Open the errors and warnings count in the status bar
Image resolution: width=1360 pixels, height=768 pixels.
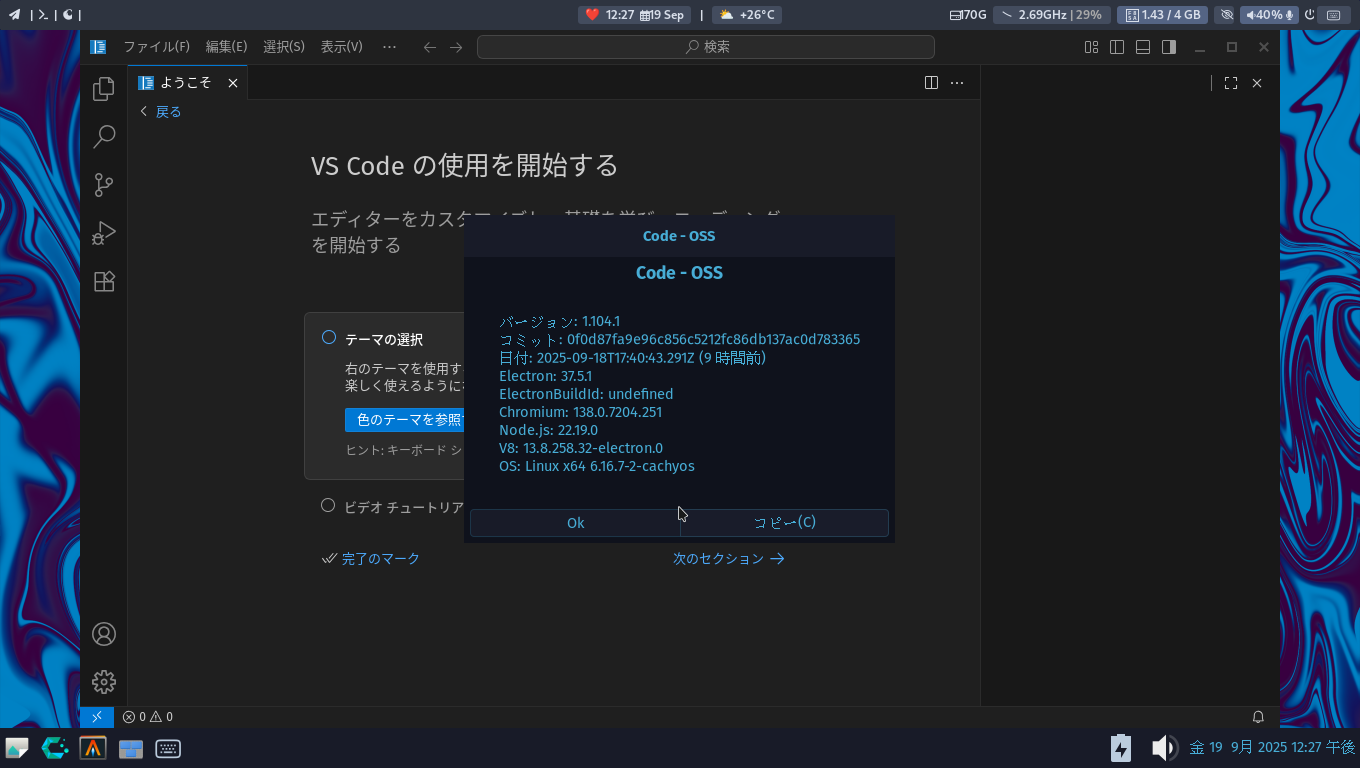click(148, 717)
